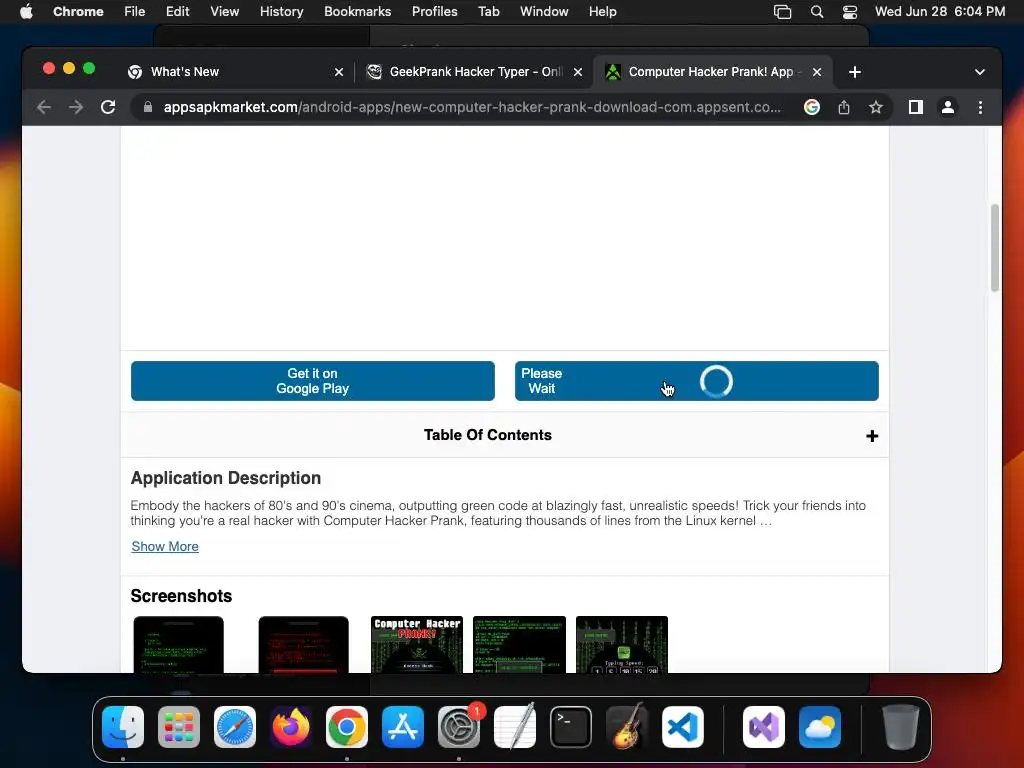Open the History menu
The height and width of the screenshot is (768, 1024).
tap(281, 12)
